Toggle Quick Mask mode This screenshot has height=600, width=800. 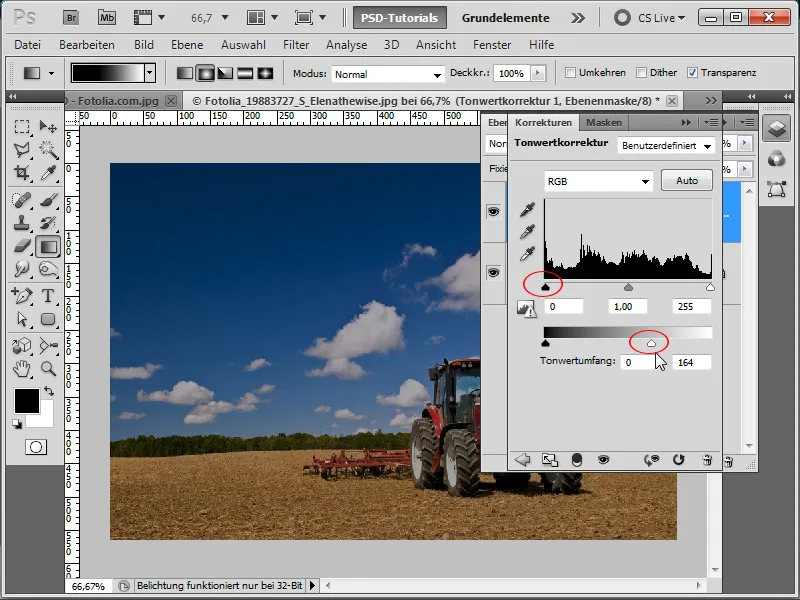coord(36,447)
